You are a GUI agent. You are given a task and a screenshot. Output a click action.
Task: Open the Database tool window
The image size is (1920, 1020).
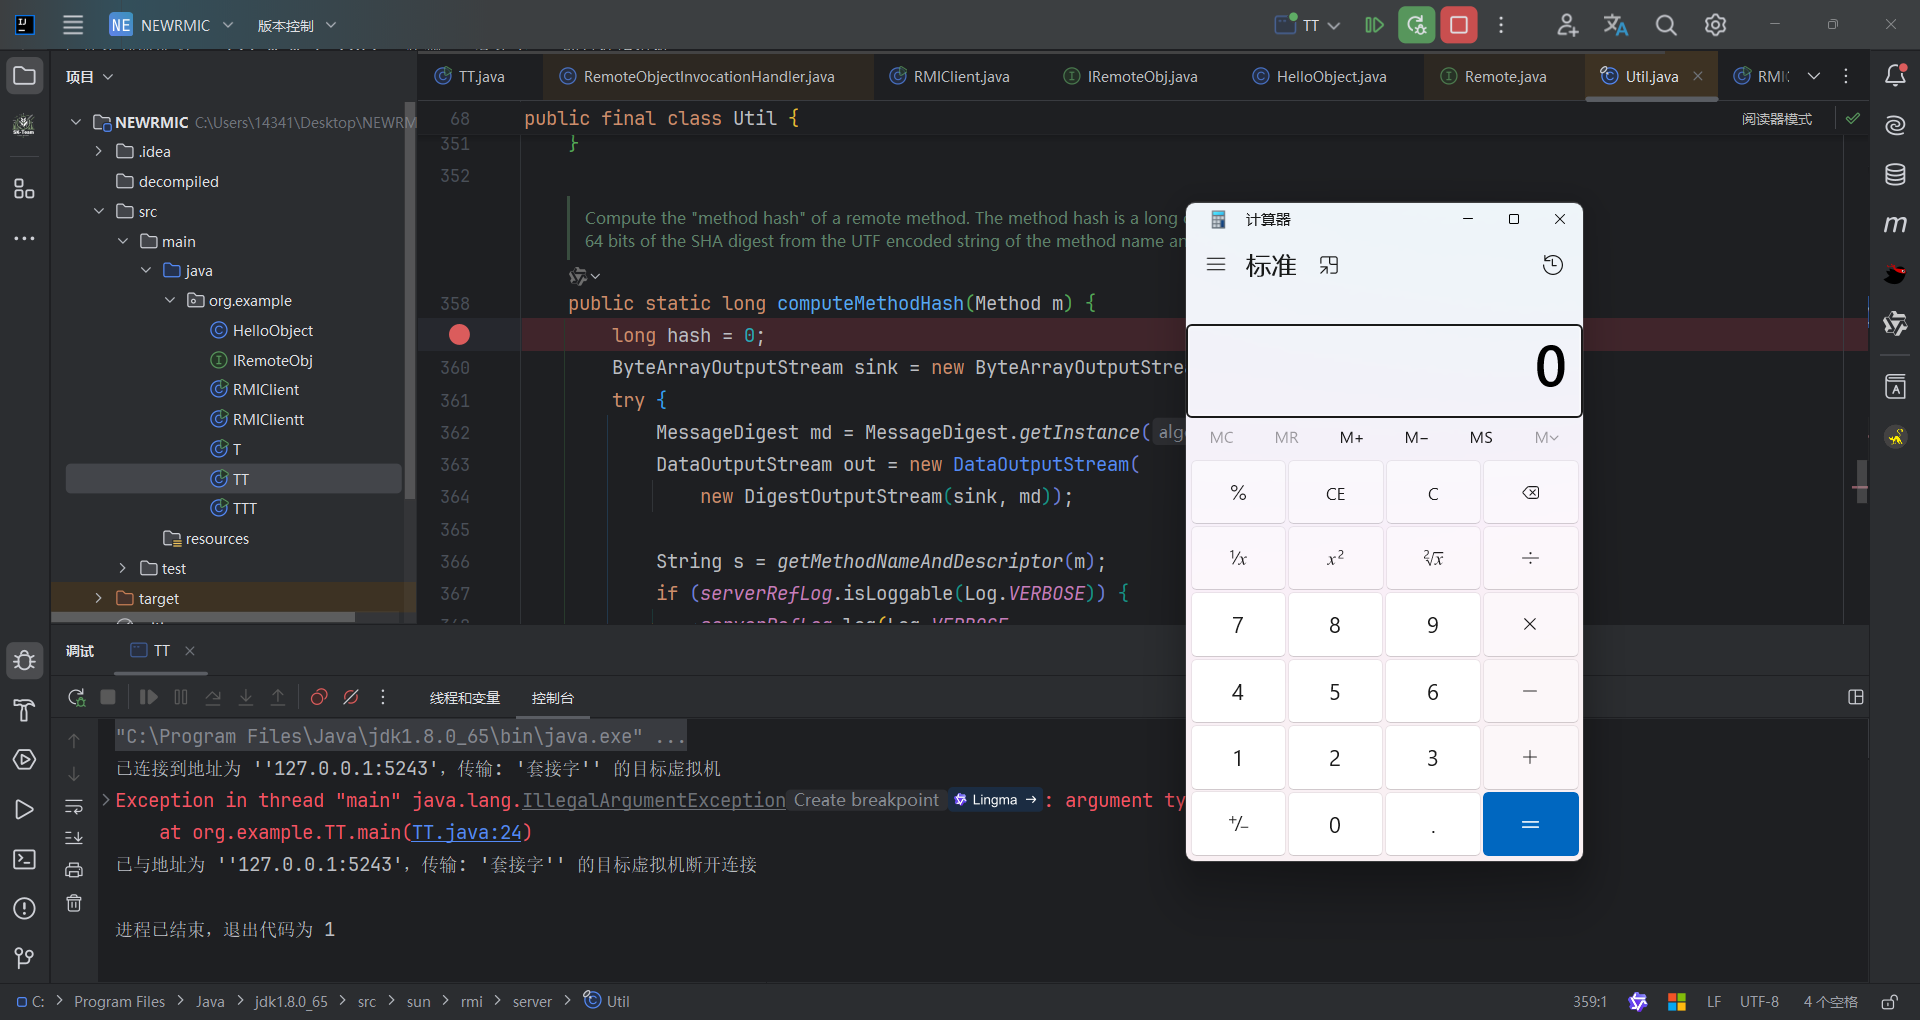1895,175
